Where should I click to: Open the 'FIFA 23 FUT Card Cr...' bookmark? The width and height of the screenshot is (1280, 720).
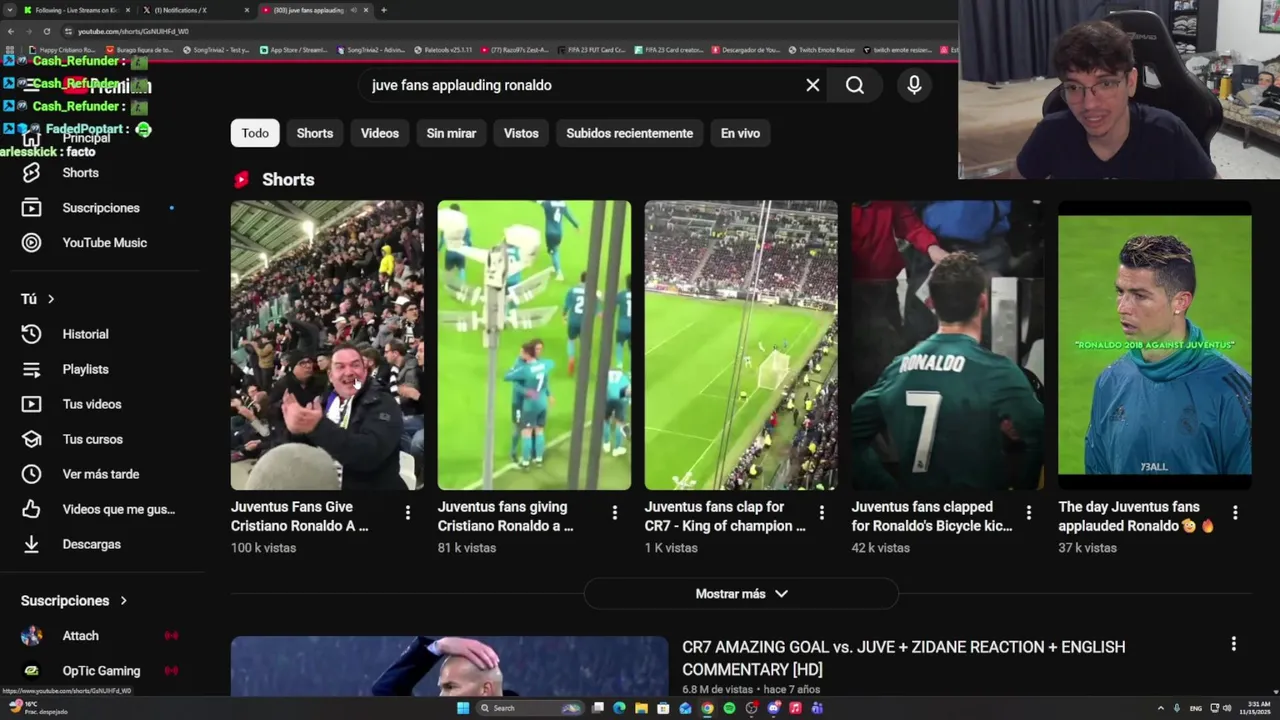point(591,50)
